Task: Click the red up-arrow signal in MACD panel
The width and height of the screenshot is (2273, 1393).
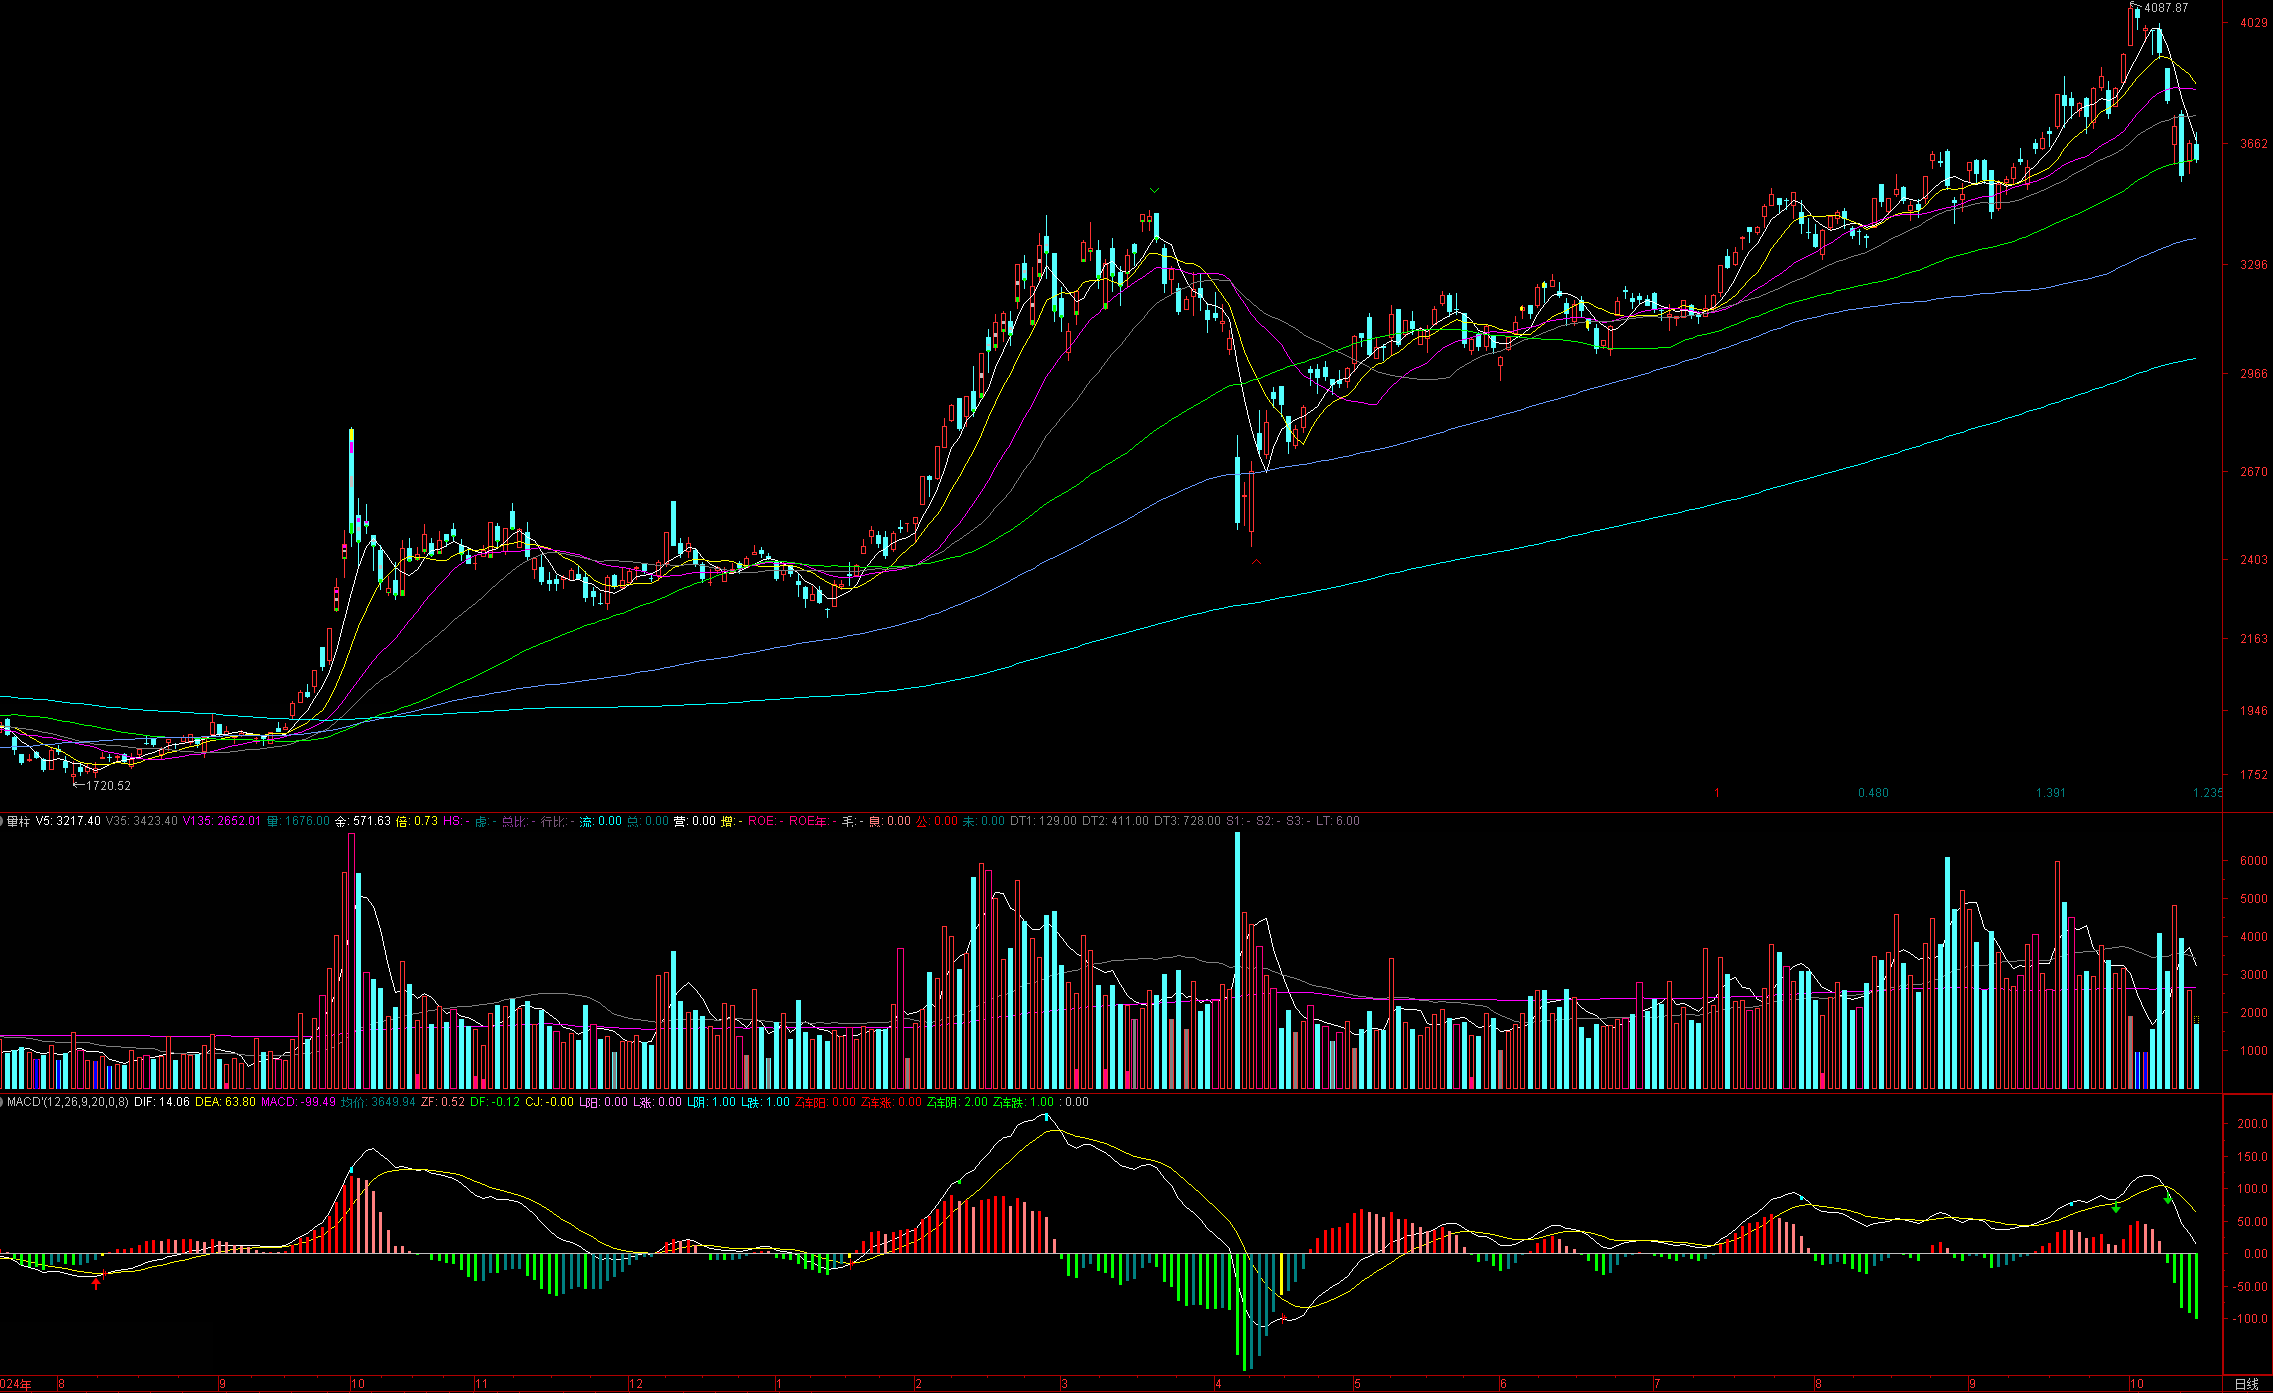Action: tap(96, 1283)
